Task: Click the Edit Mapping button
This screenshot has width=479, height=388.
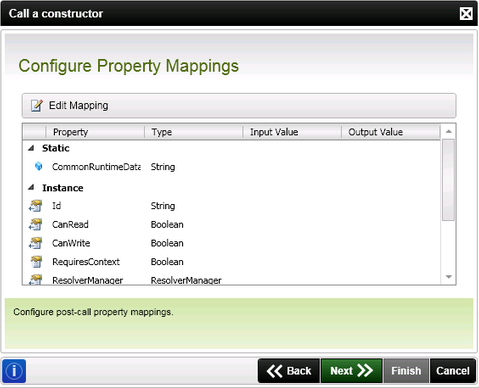Action: pos(69,106)
